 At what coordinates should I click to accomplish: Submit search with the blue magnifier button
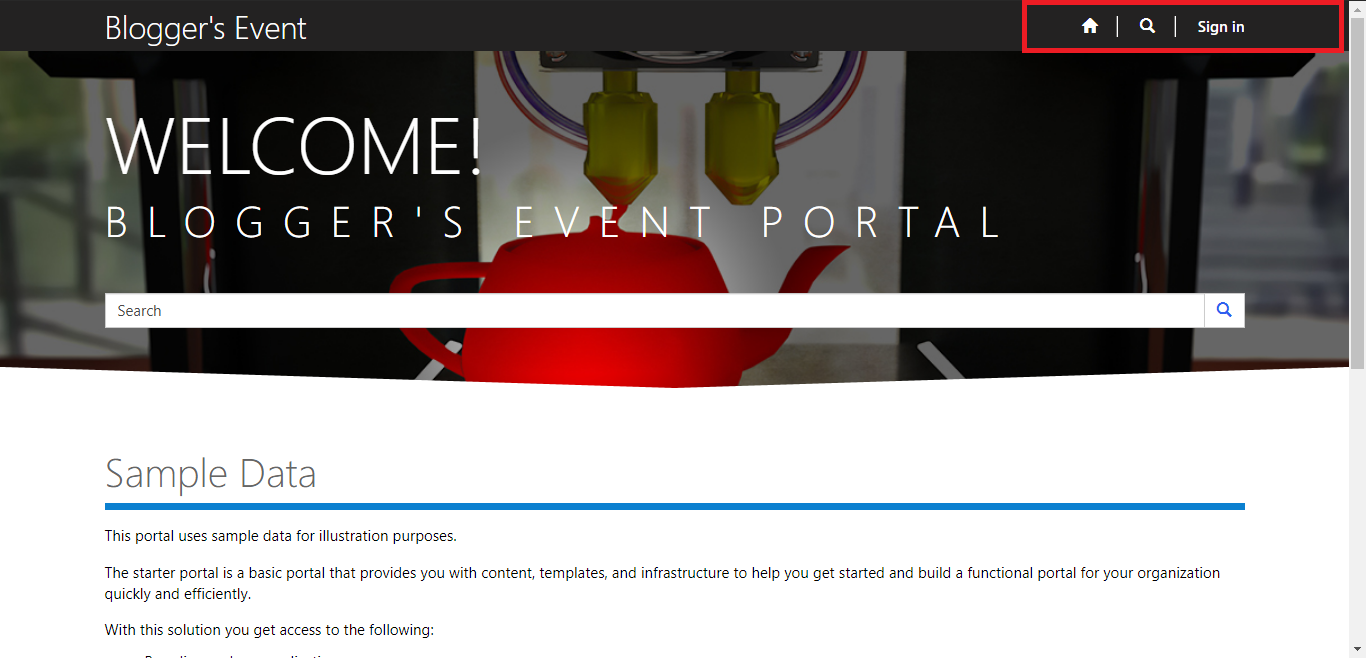[x=1224, y=310]
